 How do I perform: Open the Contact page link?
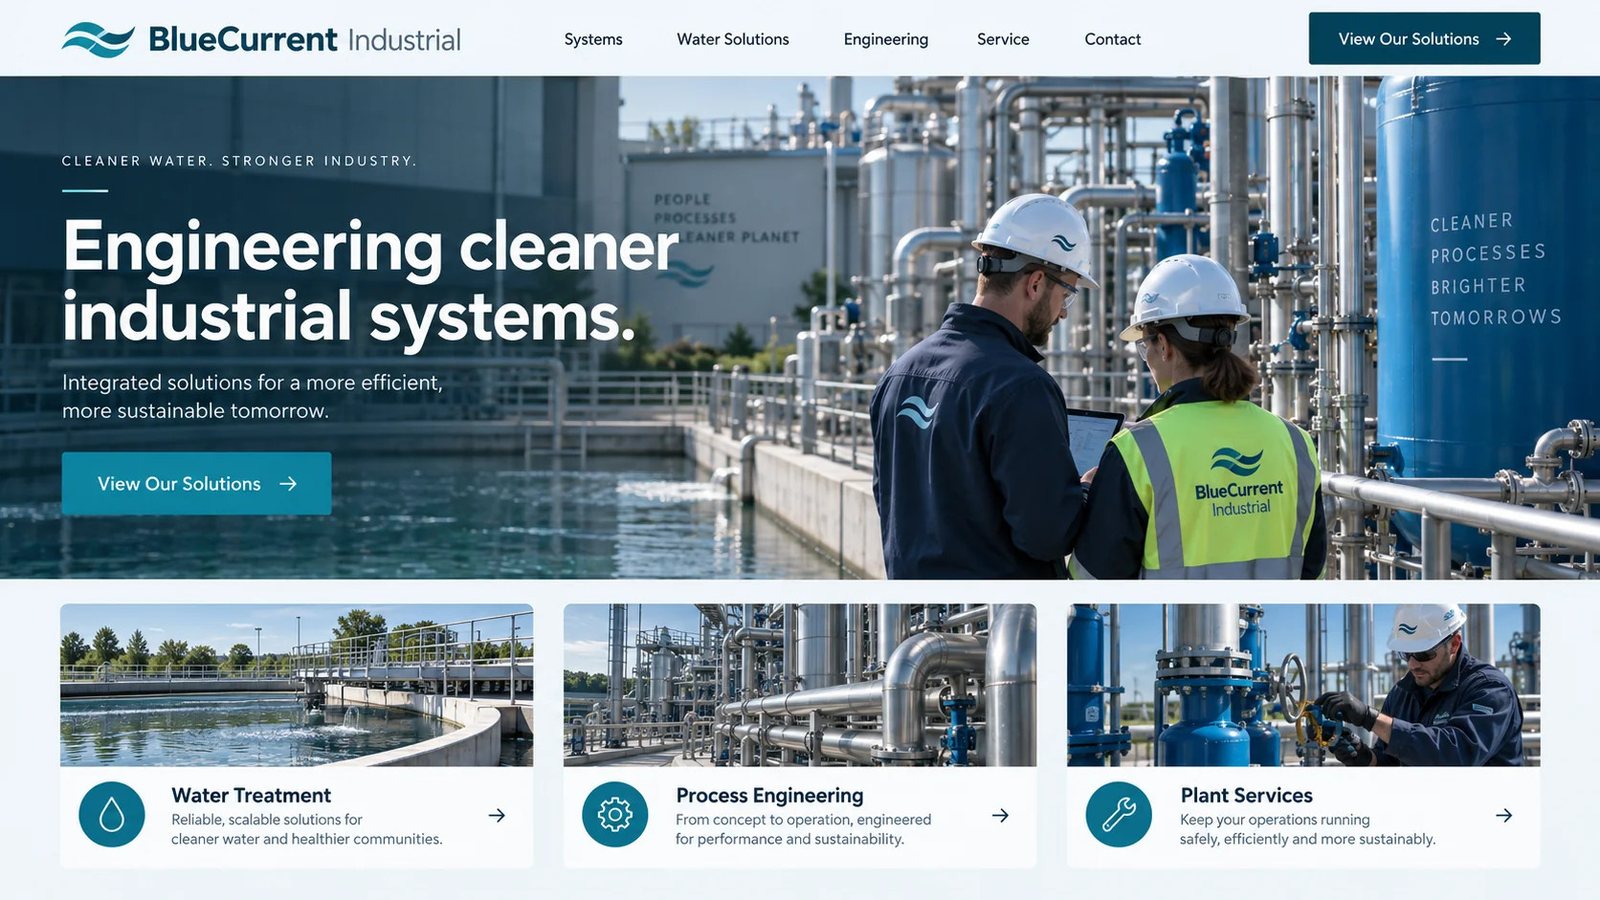click(x=1113, y=39)
